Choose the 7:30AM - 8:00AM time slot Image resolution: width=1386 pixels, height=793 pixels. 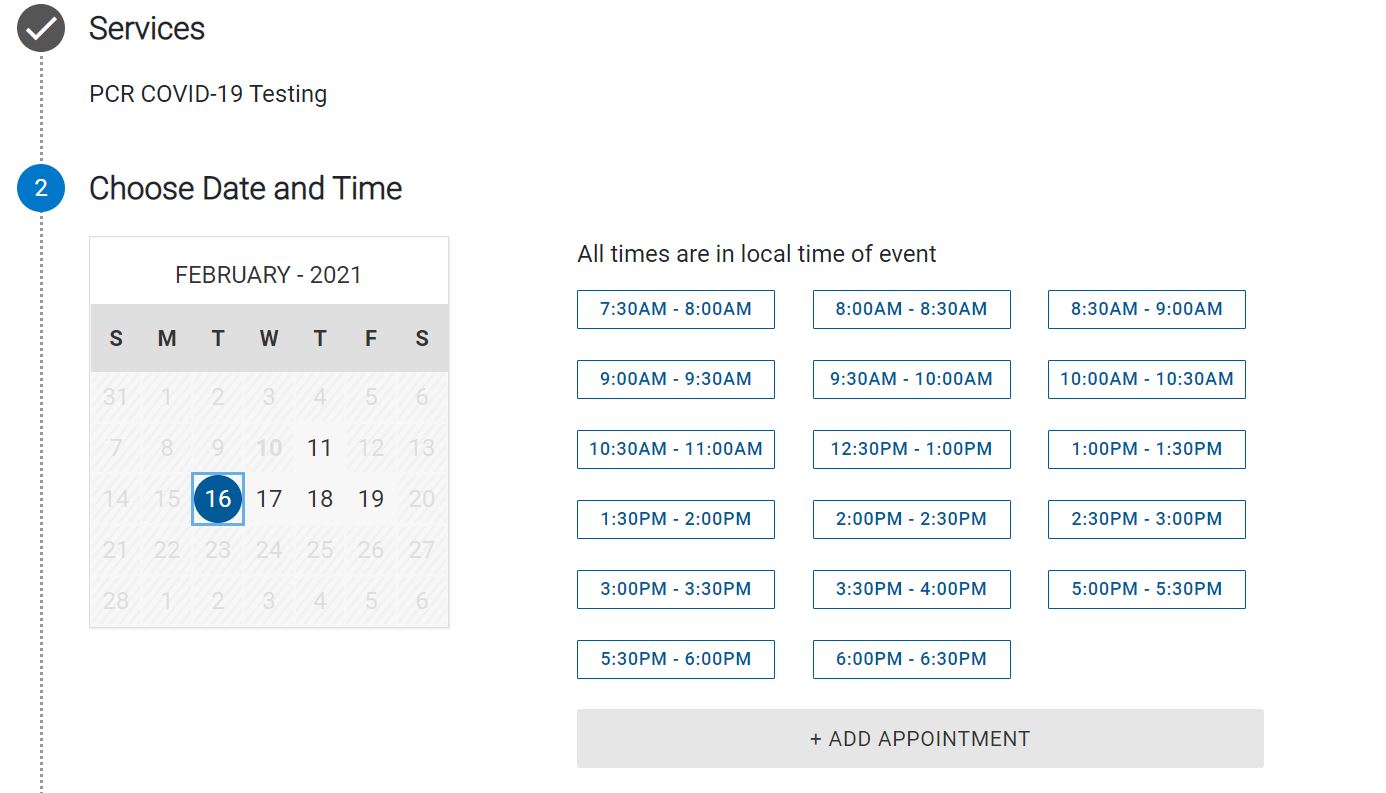[676, 309]
